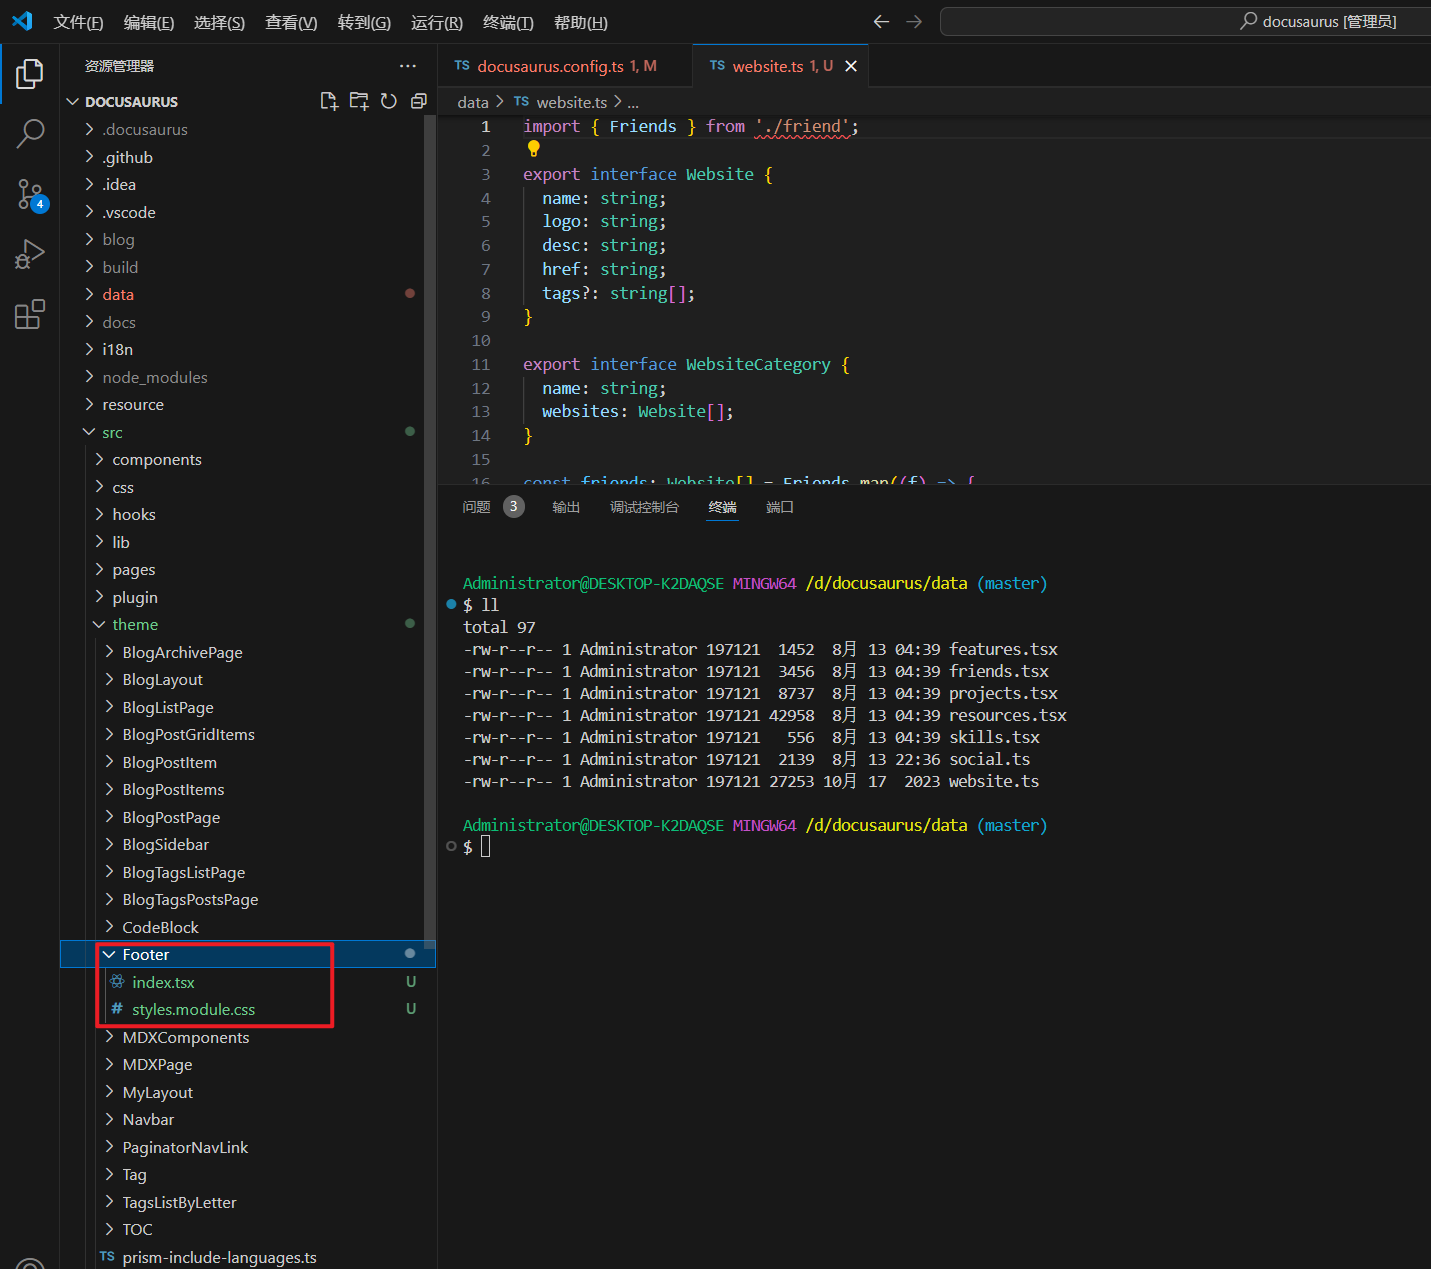Viewport: 1431px width, 1269px height.
Task: Expand the resource folder
Action: [248, 404]
